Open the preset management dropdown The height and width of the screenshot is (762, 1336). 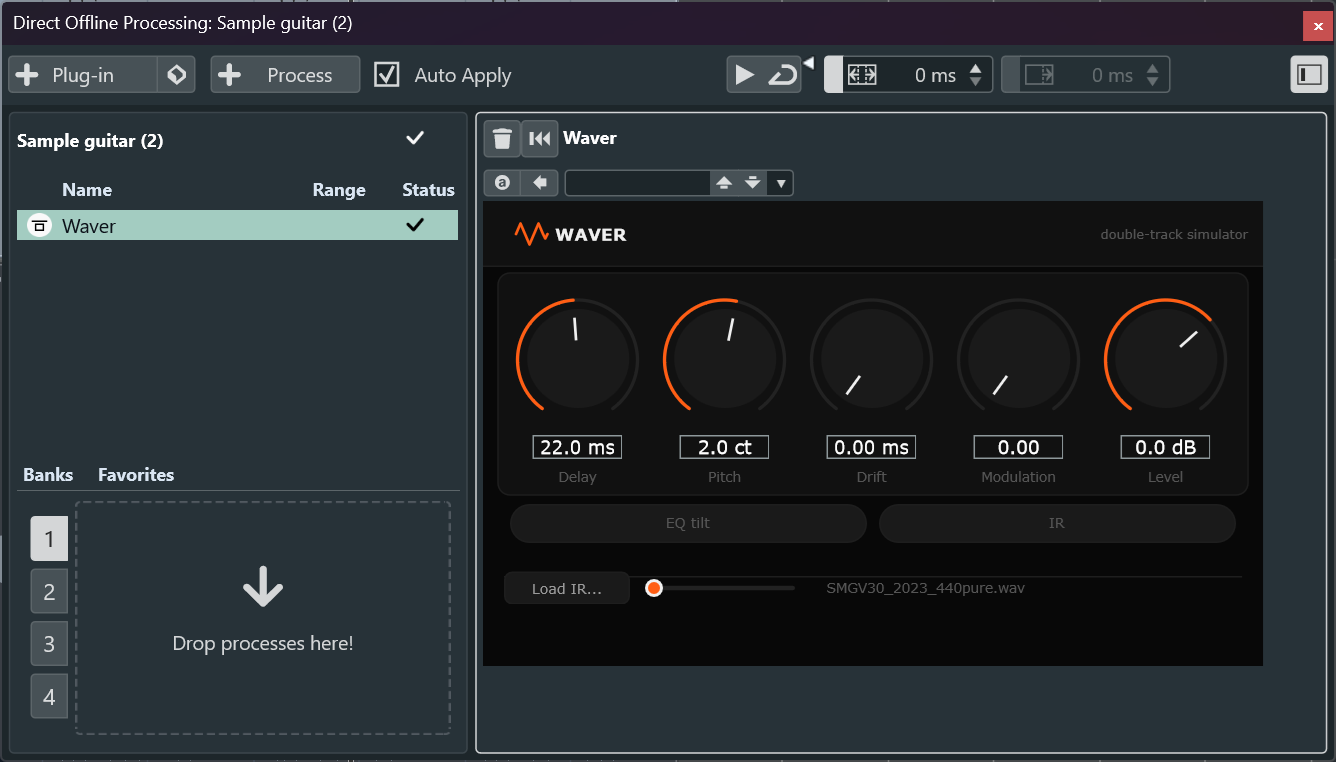781,183
